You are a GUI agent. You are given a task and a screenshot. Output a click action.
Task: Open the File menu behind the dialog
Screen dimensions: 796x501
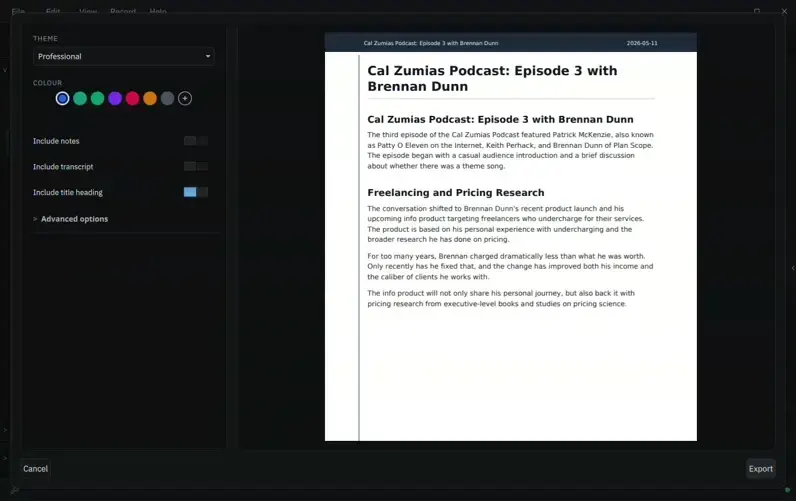tap(18, 11)
